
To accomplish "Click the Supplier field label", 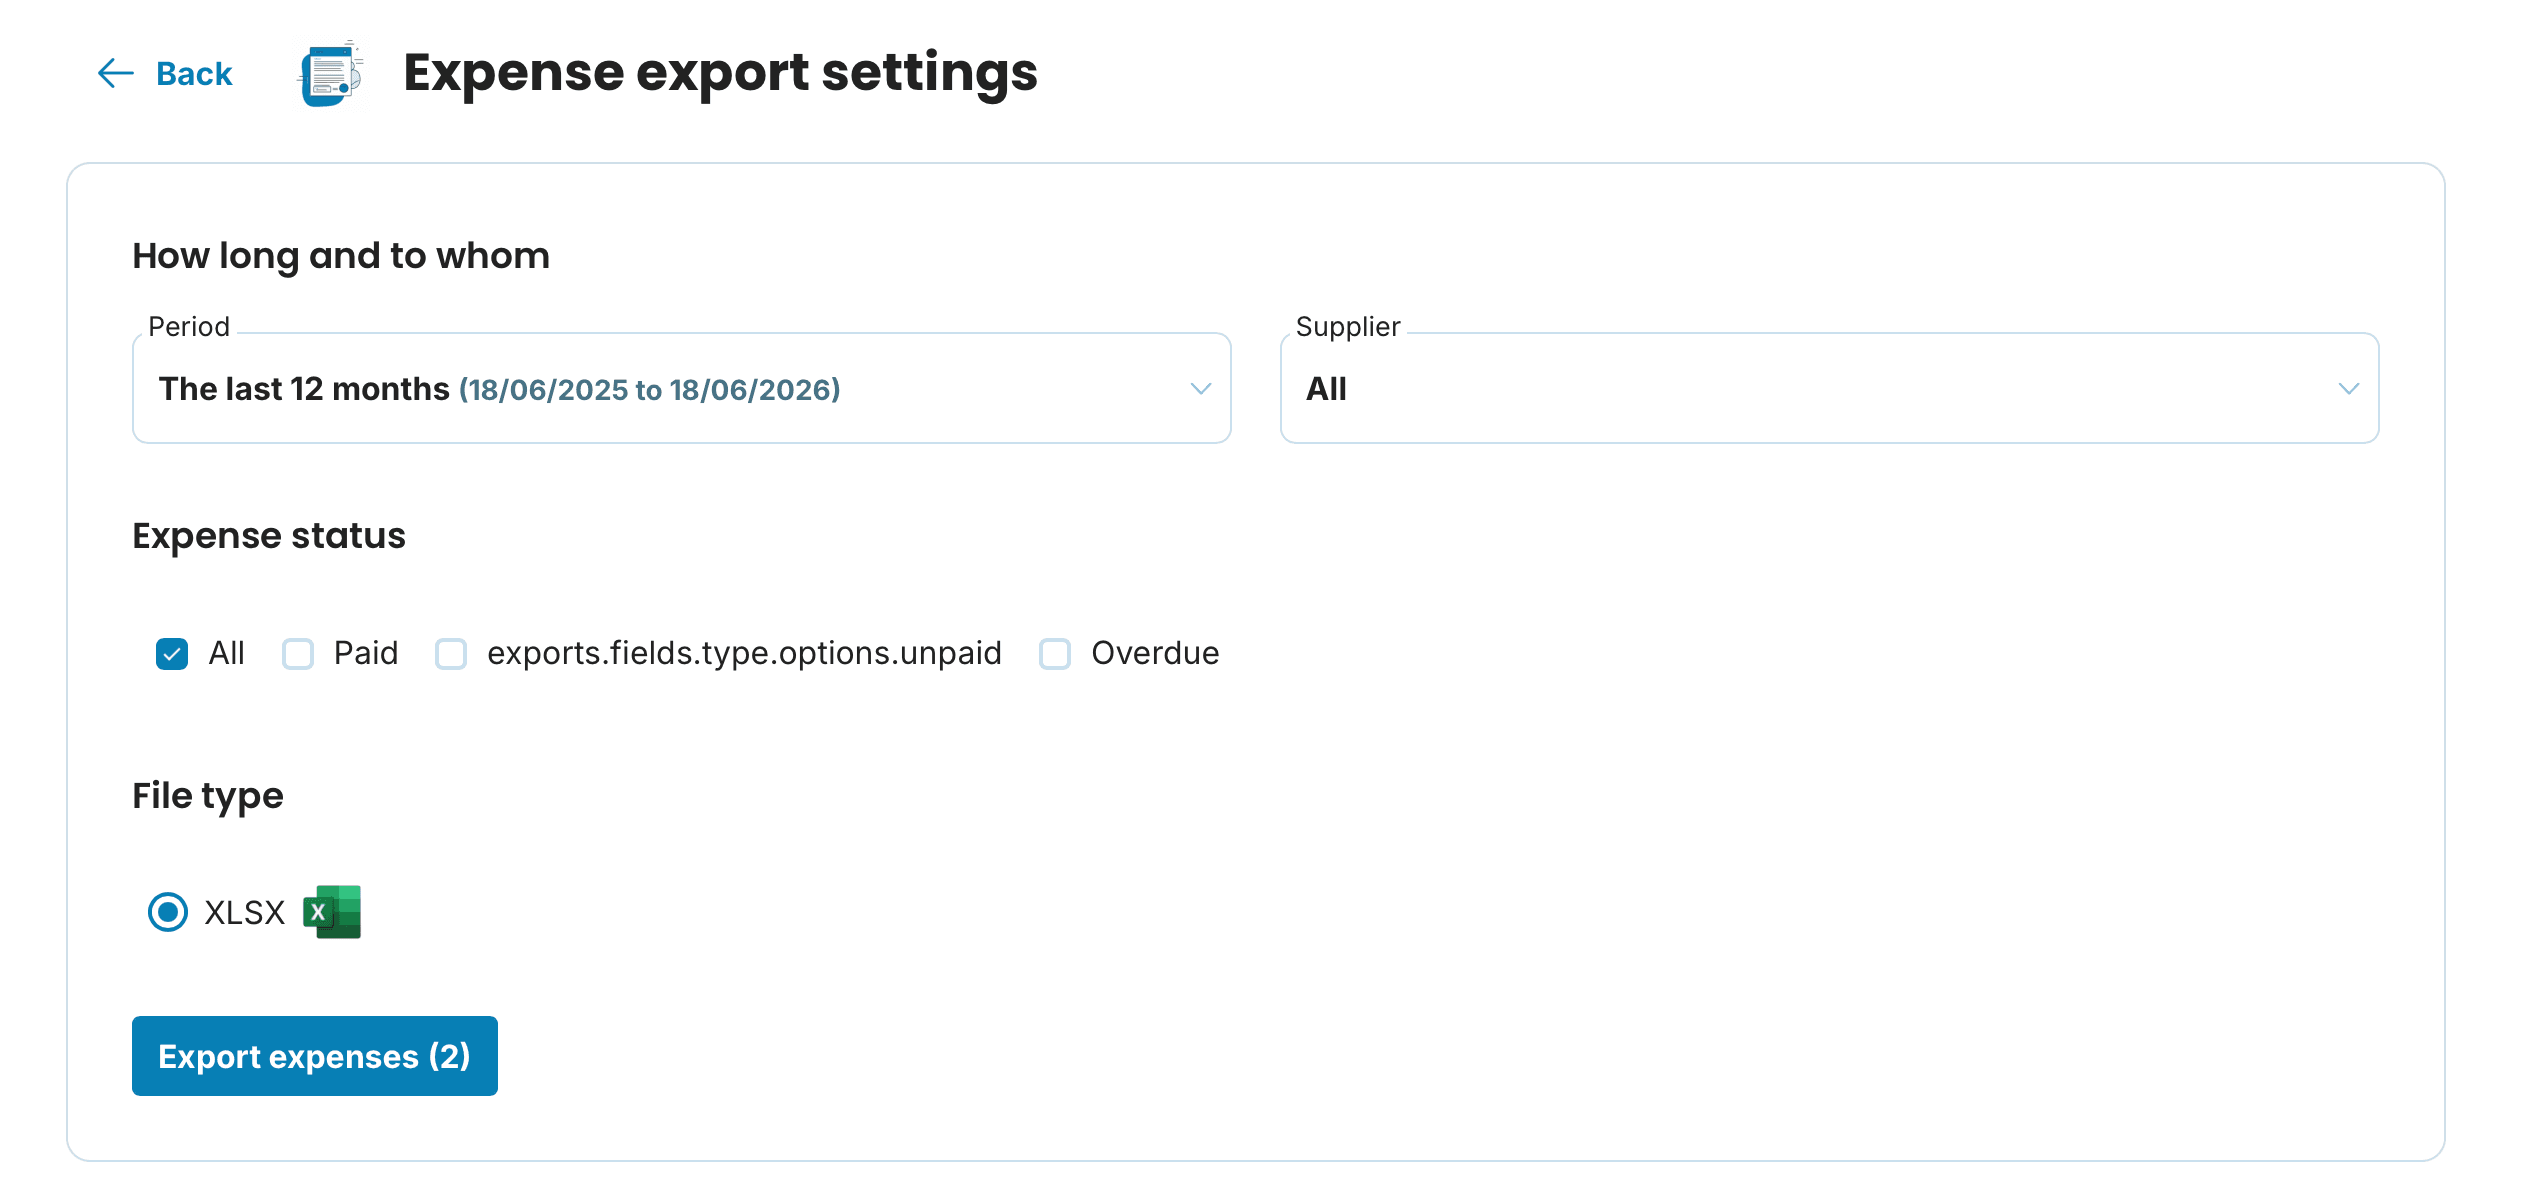I will [x=1348, y=327].
